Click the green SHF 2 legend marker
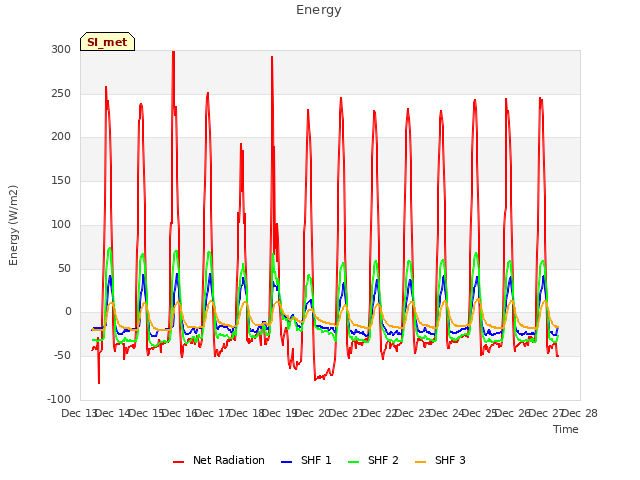 pyautogui.click(x=353, y=462)
